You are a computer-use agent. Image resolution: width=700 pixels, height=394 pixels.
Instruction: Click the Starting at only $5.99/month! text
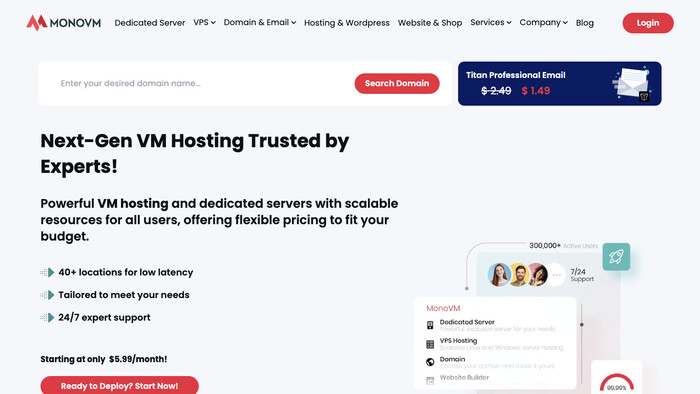click(x=104, y=359)
